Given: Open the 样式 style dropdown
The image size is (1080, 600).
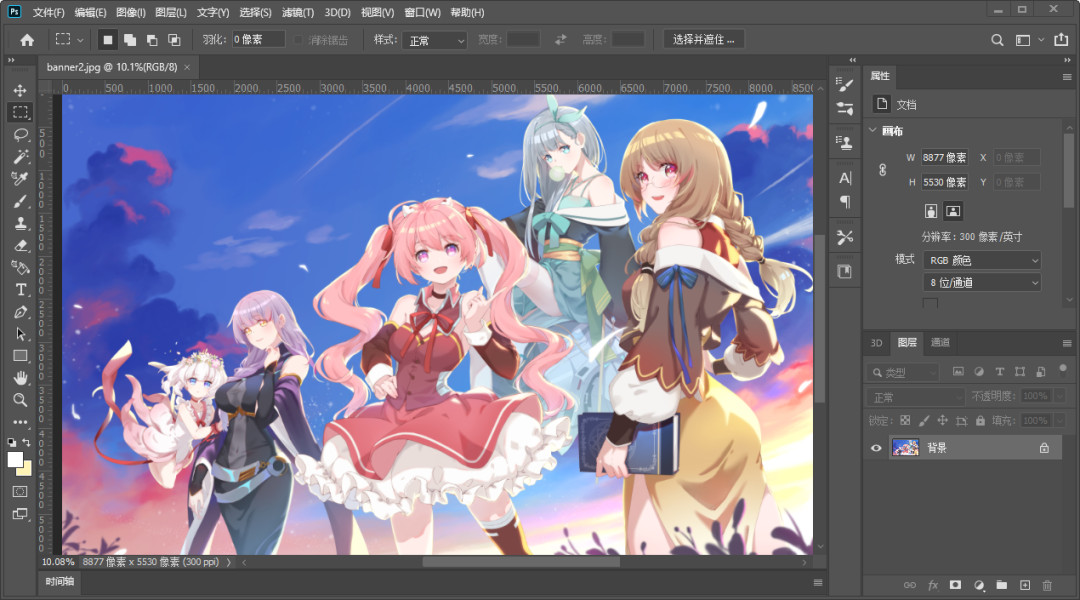Looking at the screenshot, I should pos(435,41).
